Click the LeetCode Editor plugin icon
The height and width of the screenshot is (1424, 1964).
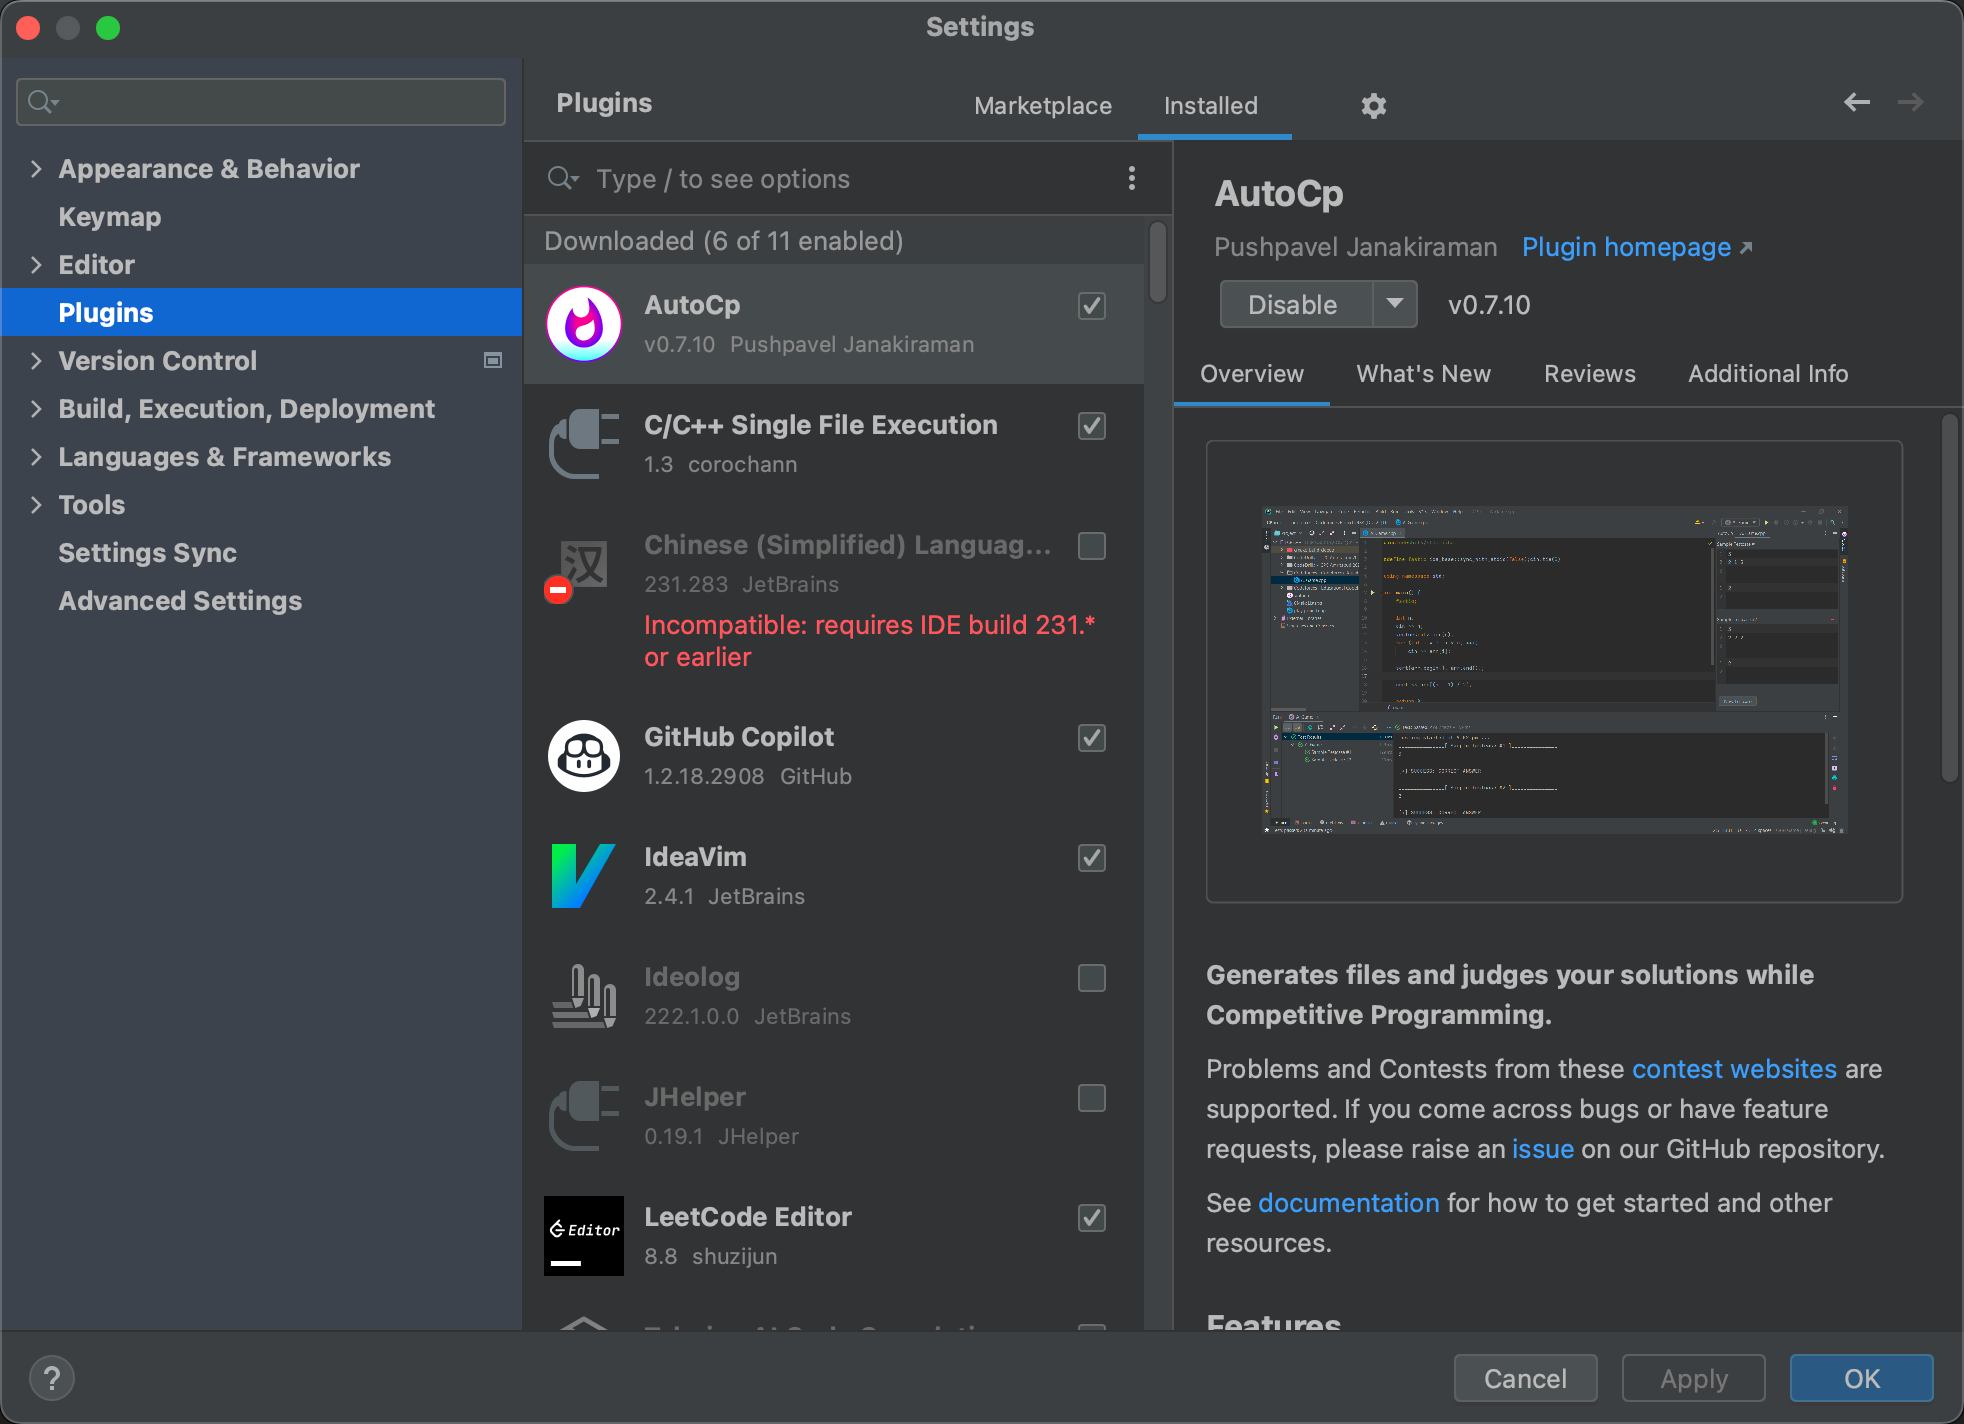[x=584, y=1236]
